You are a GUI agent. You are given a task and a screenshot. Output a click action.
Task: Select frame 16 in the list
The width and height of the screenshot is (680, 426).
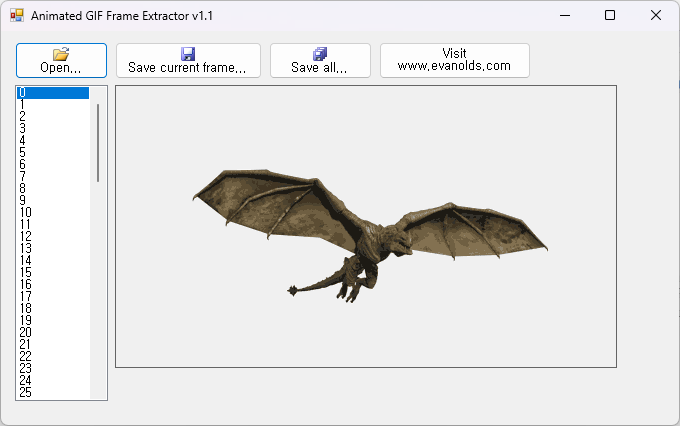pos(53,285)
